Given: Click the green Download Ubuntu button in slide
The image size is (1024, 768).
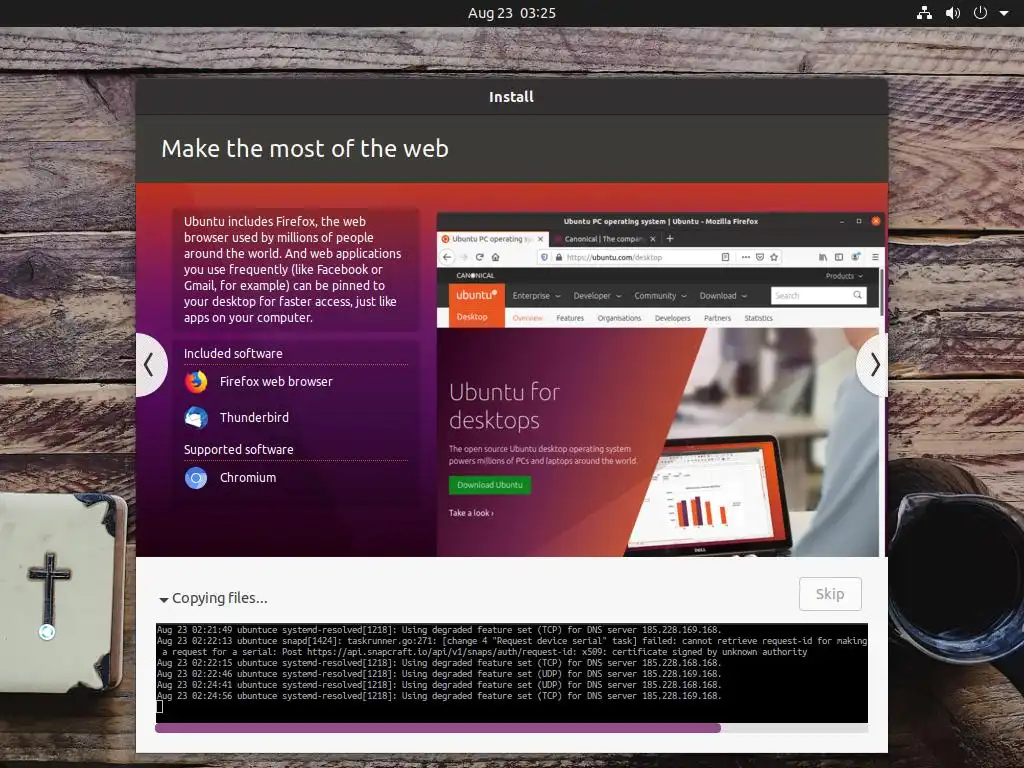Looking at the screenshot, I should (490, 485).
